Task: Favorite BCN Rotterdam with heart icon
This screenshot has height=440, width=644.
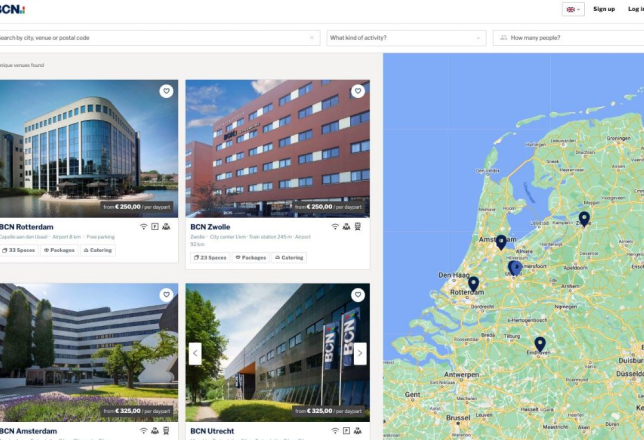Action: [x=166, y=91]
